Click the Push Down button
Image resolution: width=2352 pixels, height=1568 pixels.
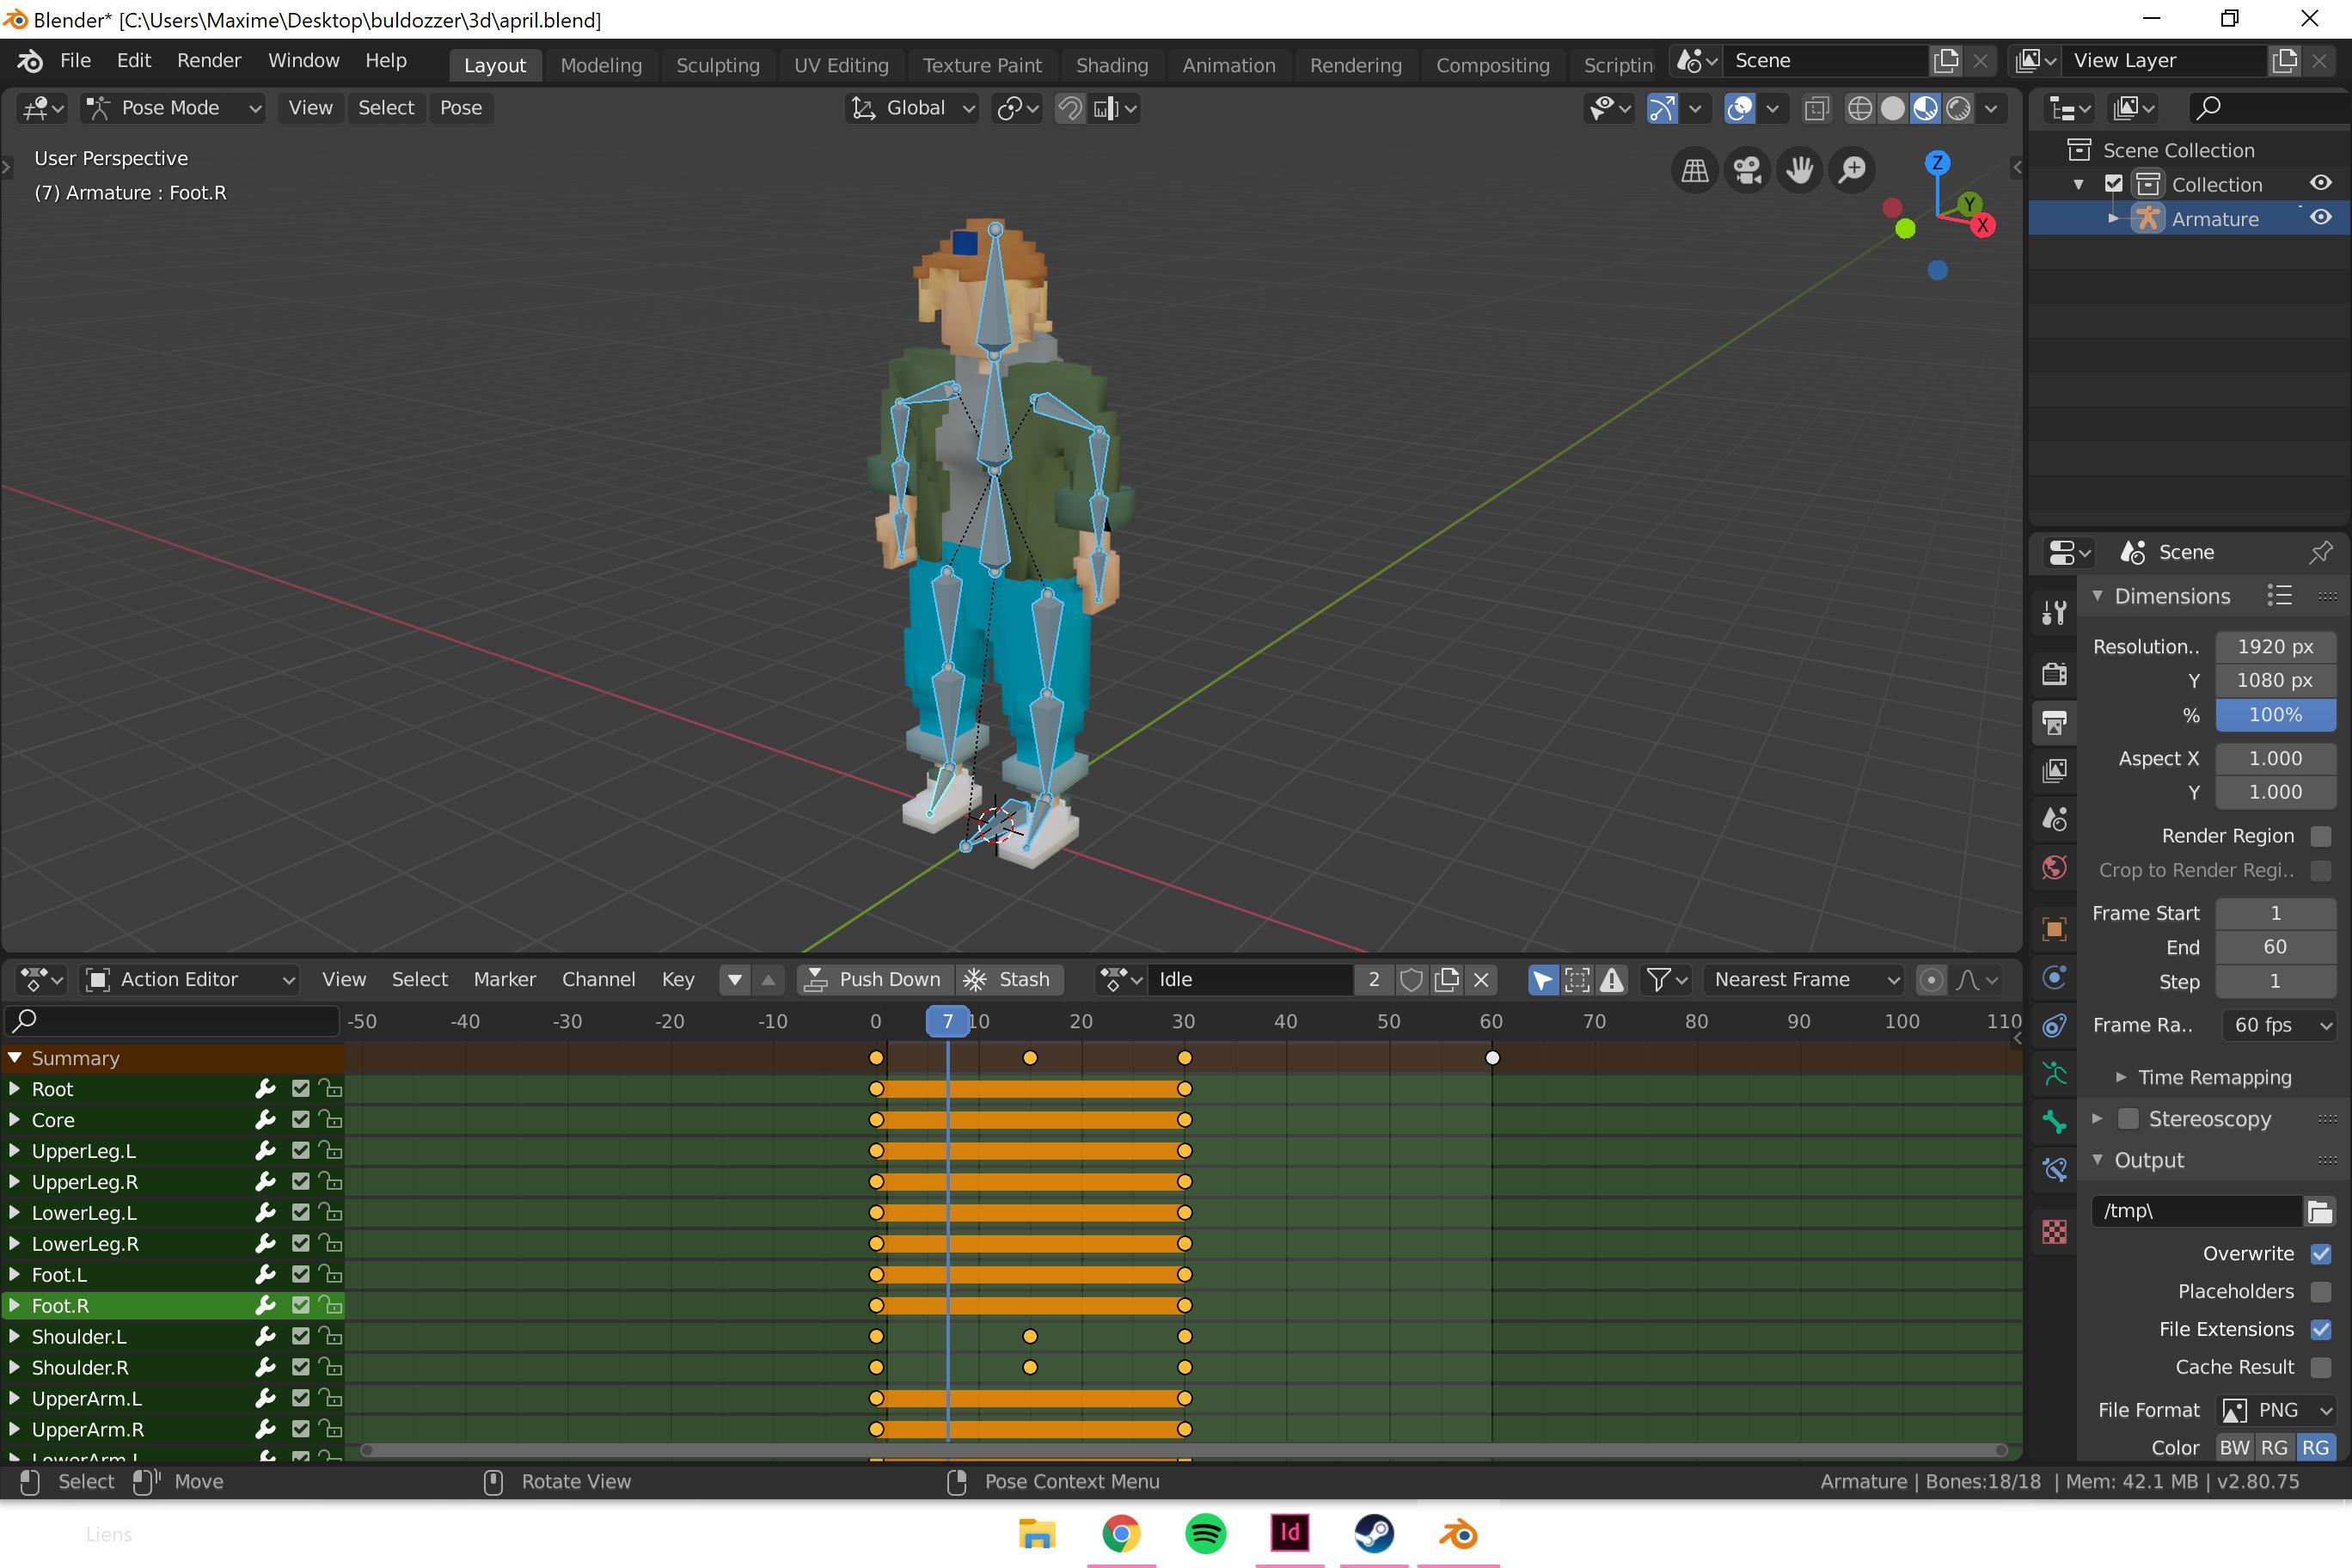(x=875, y=979)
